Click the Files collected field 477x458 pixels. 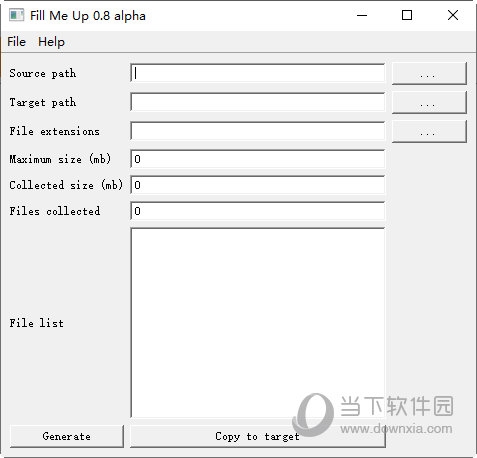(258, 211)
